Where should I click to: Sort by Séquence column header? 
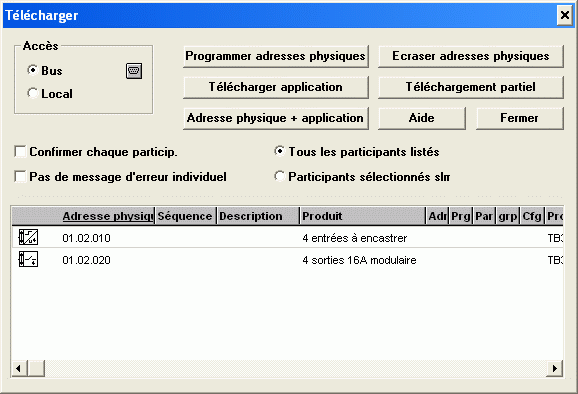(x=185, y=216)
